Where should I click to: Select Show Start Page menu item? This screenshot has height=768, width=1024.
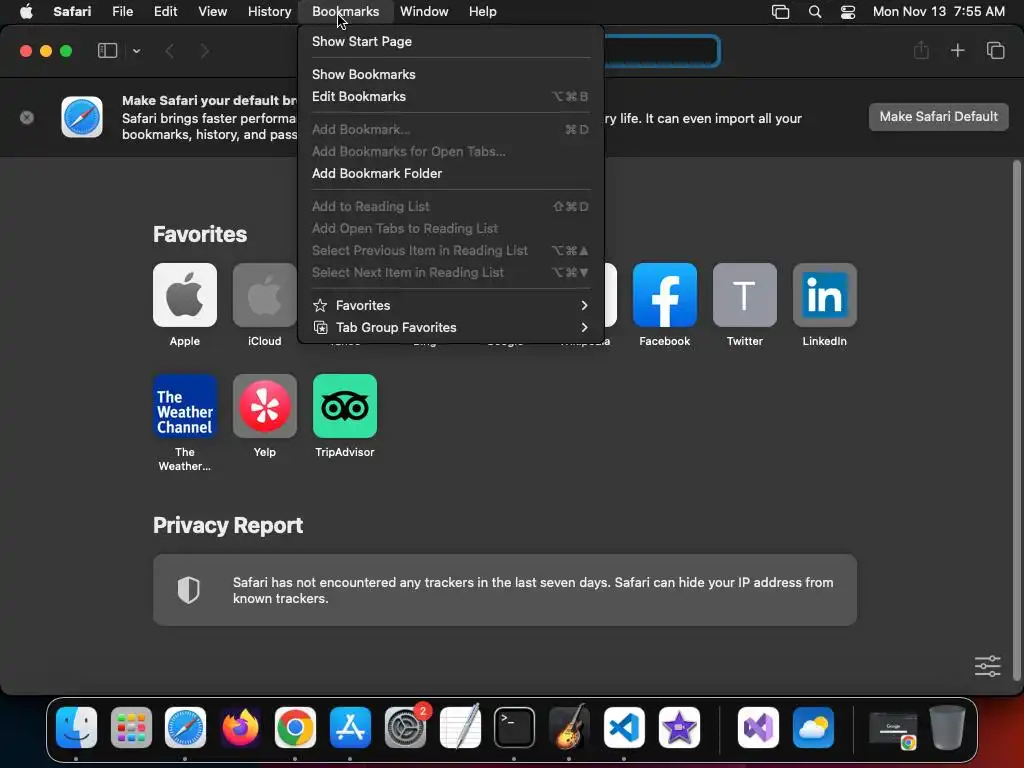click(x=451, y=41)
